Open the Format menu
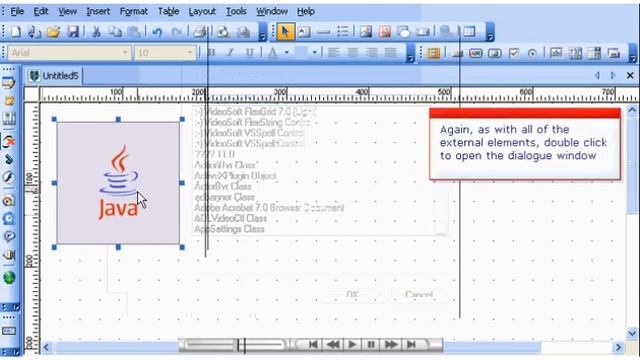The image size is (640, 360). pyautogui.click(x=133, y=11)
